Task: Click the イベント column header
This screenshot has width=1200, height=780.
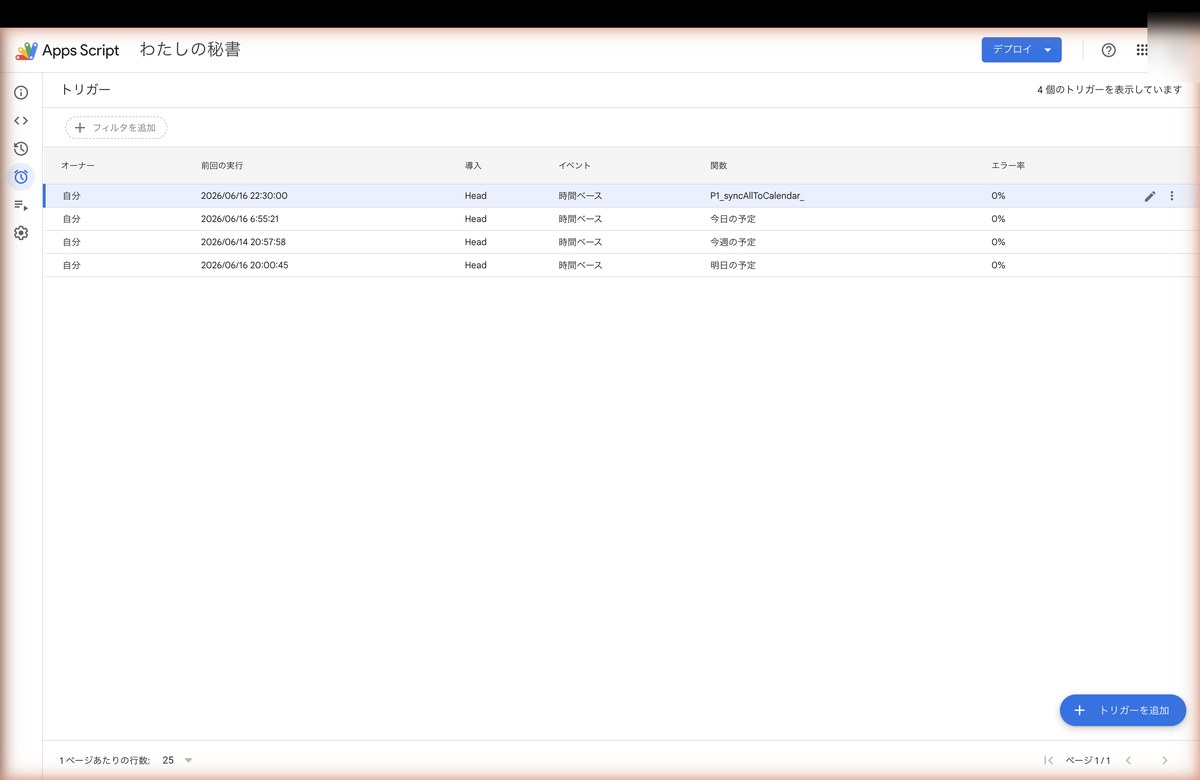Action: 575,165
